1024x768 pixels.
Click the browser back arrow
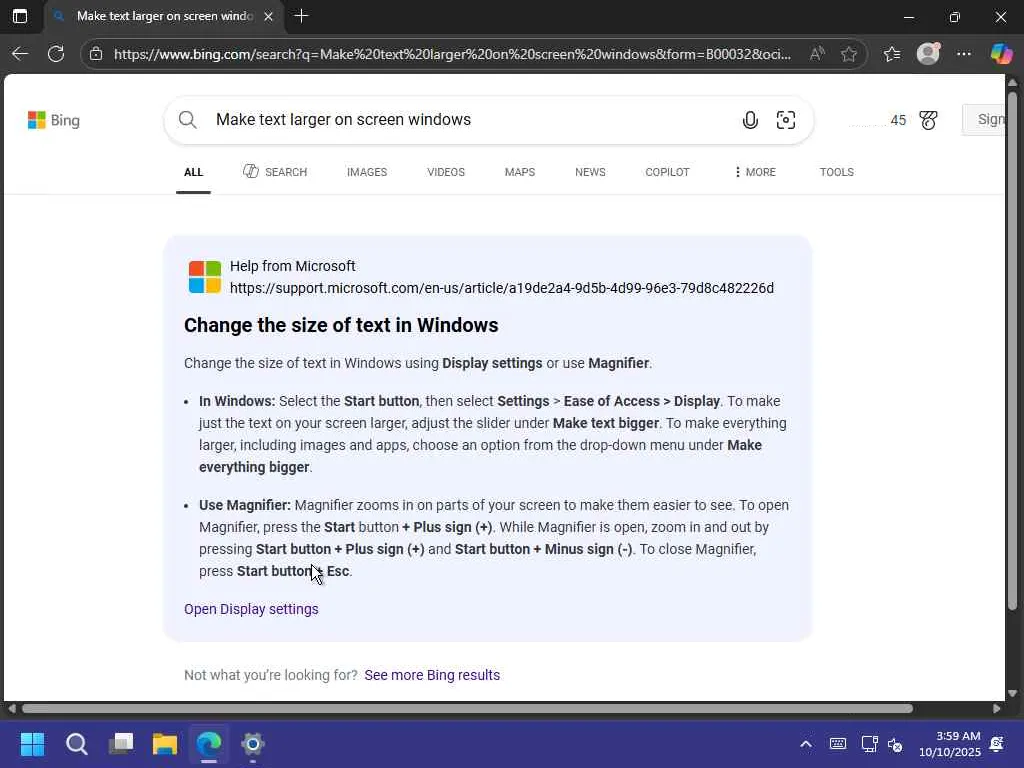(20, 54)
